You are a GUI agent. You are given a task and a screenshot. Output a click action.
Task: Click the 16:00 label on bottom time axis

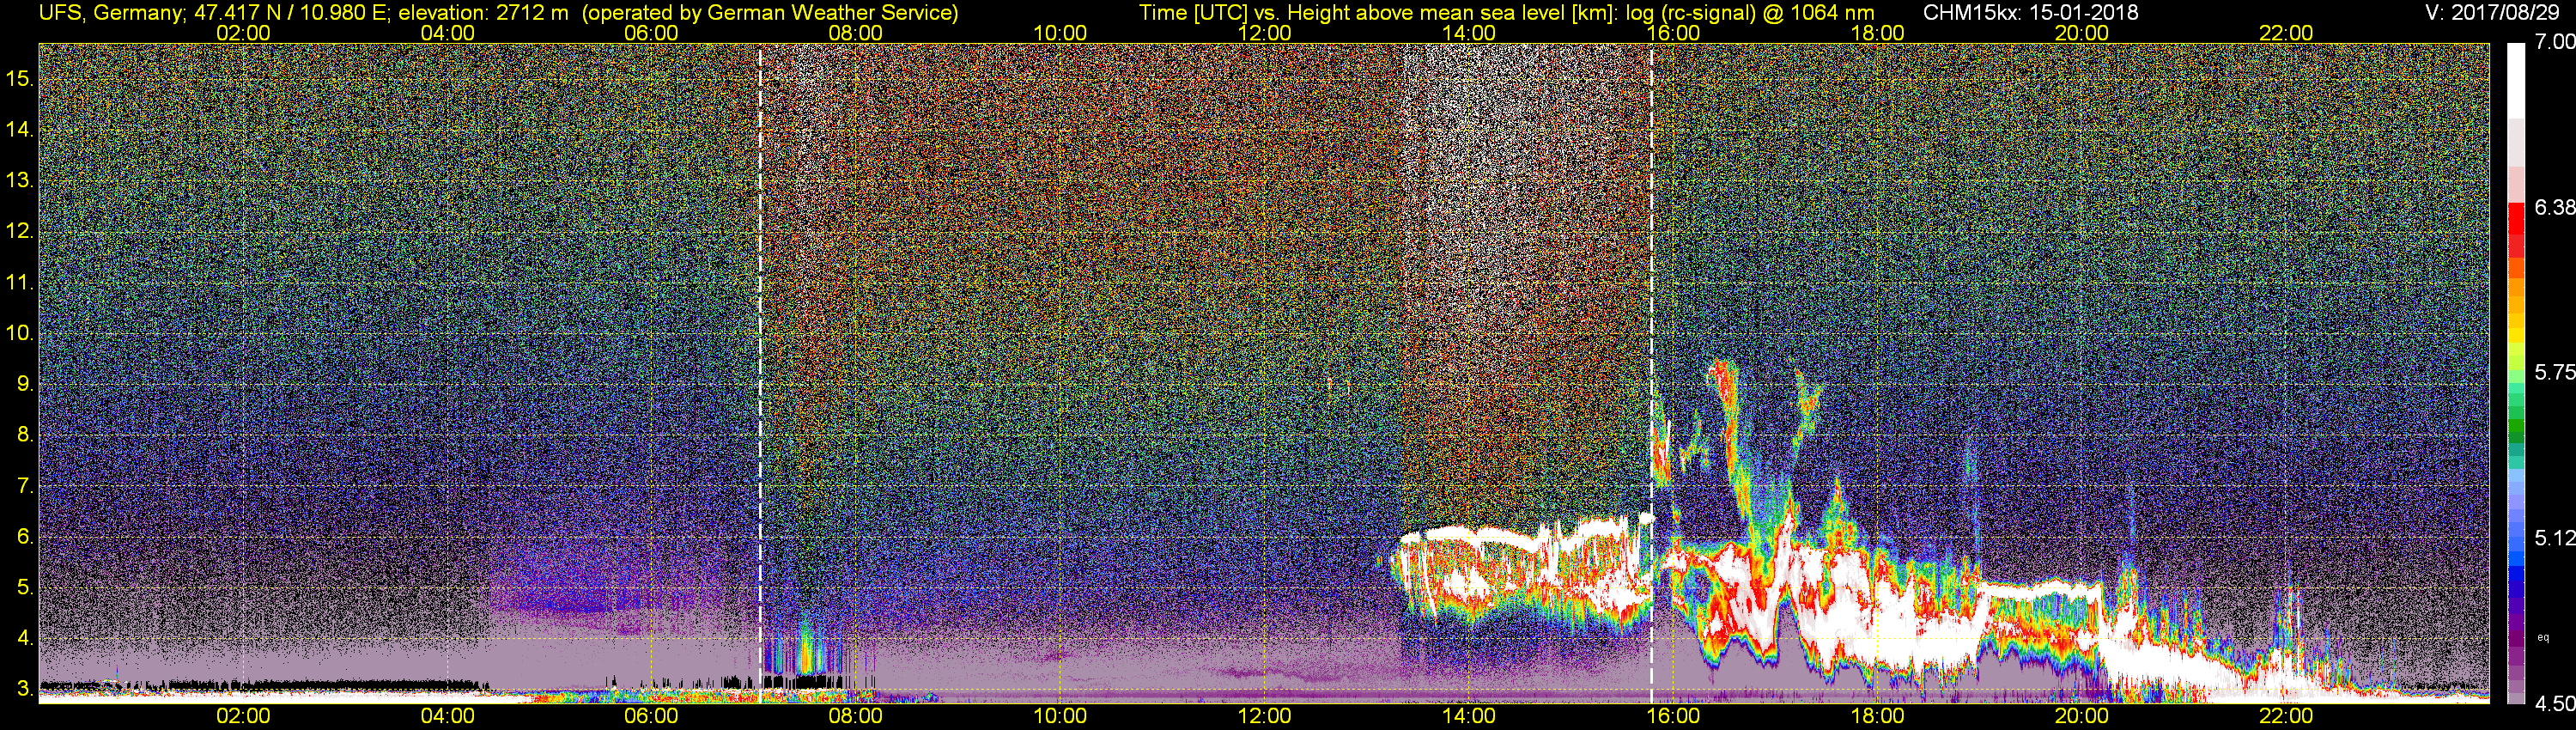1673,717
